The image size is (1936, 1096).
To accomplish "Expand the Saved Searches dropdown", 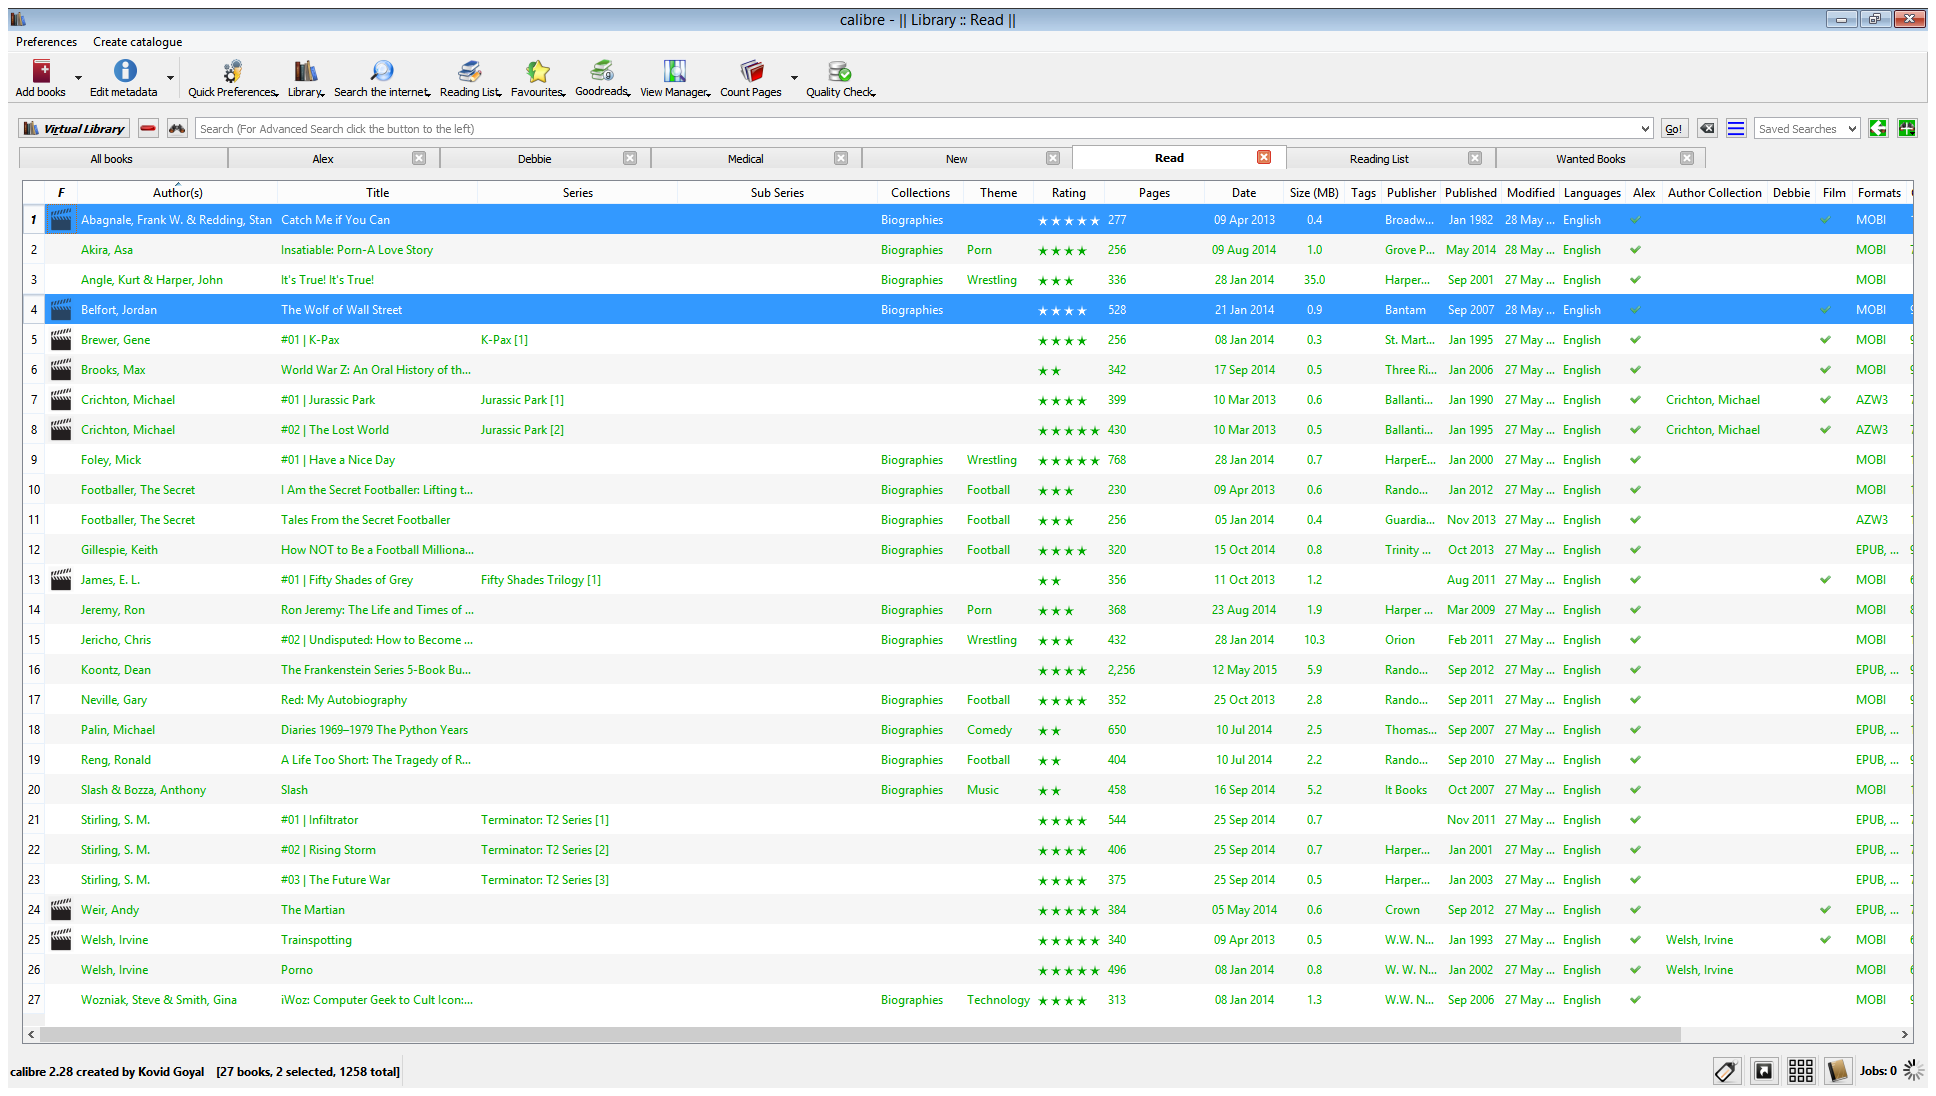I will click(x=1852, y=129).
